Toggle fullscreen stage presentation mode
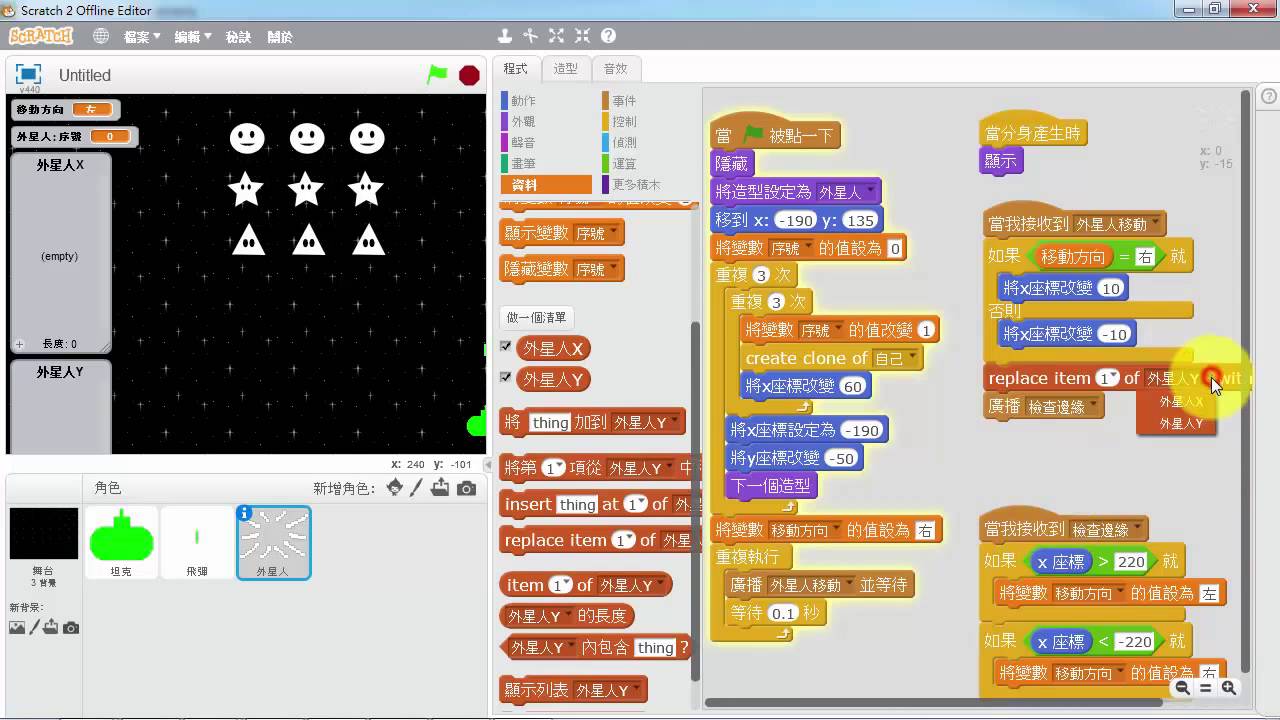Screen dimensions: 1280x720 pos(28,74)
